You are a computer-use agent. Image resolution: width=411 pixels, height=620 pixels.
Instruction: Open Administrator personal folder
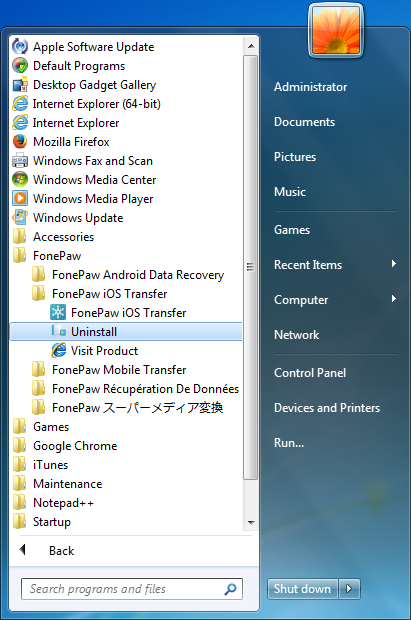[x=311, y=87]
